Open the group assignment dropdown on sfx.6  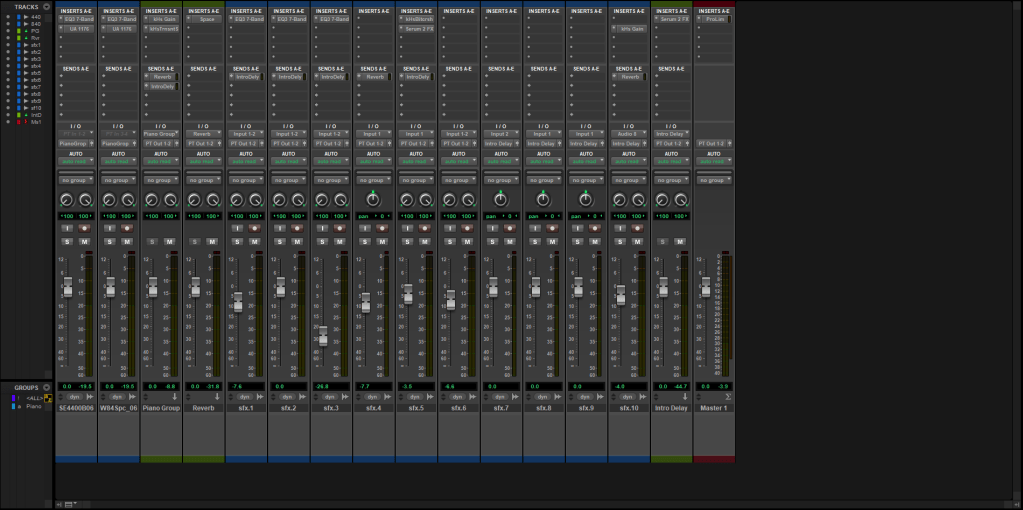tap(457, 180)
